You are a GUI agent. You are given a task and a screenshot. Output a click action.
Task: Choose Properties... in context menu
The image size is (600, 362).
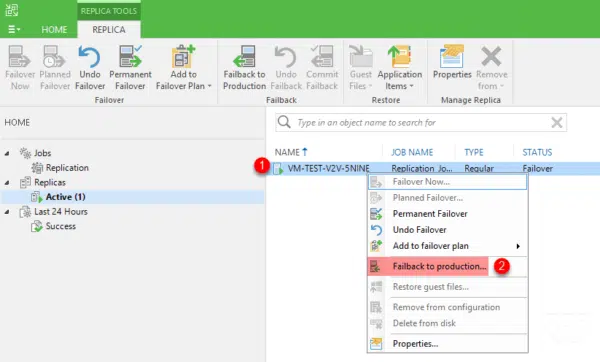(x=447, y=344)
